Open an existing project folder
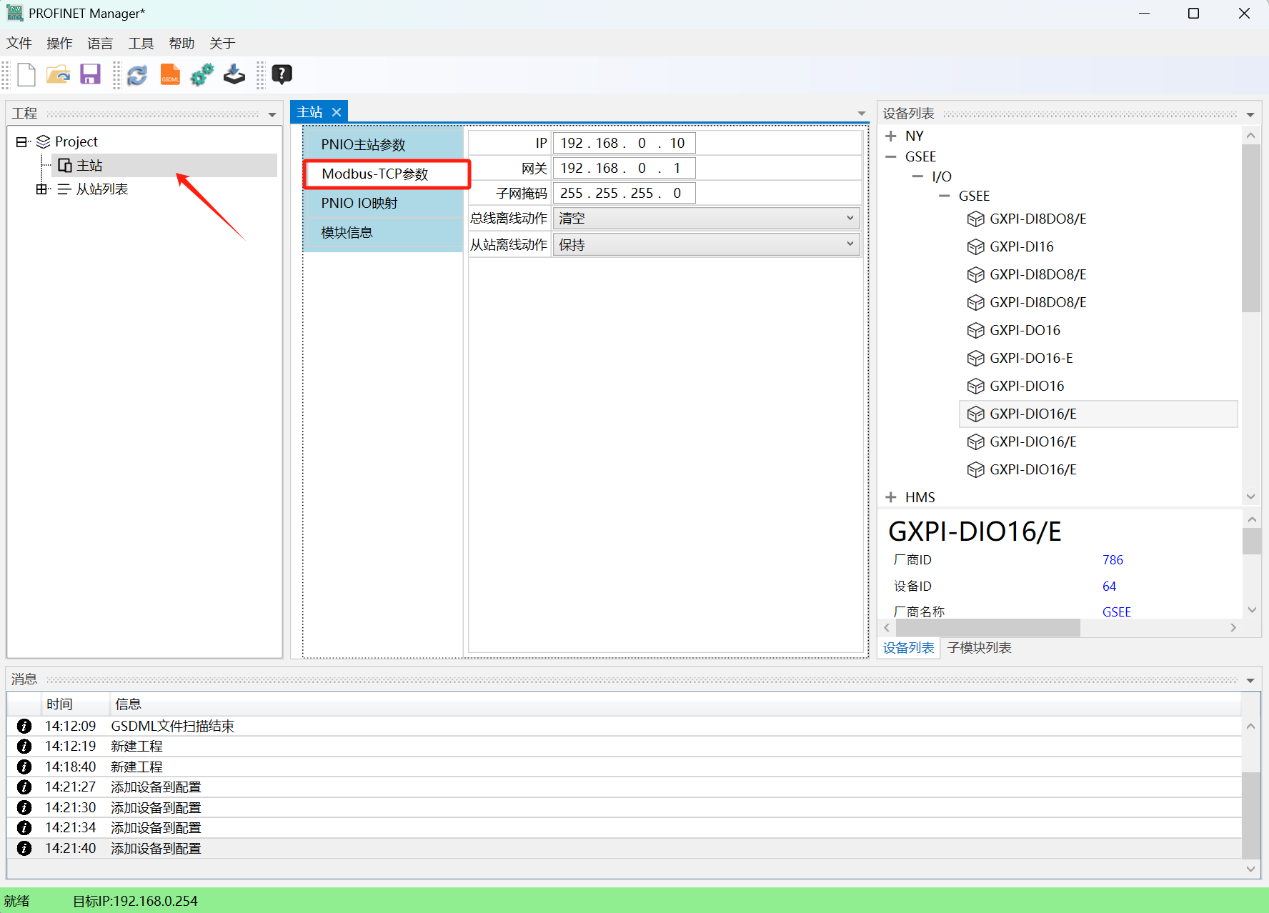This screenshot has width=1269, height=913. [x=58, y=74]
